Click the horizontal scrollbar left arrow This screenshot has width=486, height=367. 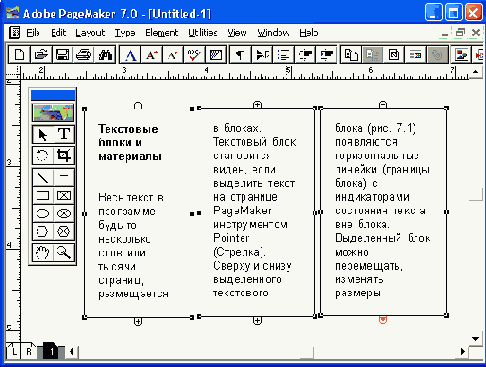(71, 351)
